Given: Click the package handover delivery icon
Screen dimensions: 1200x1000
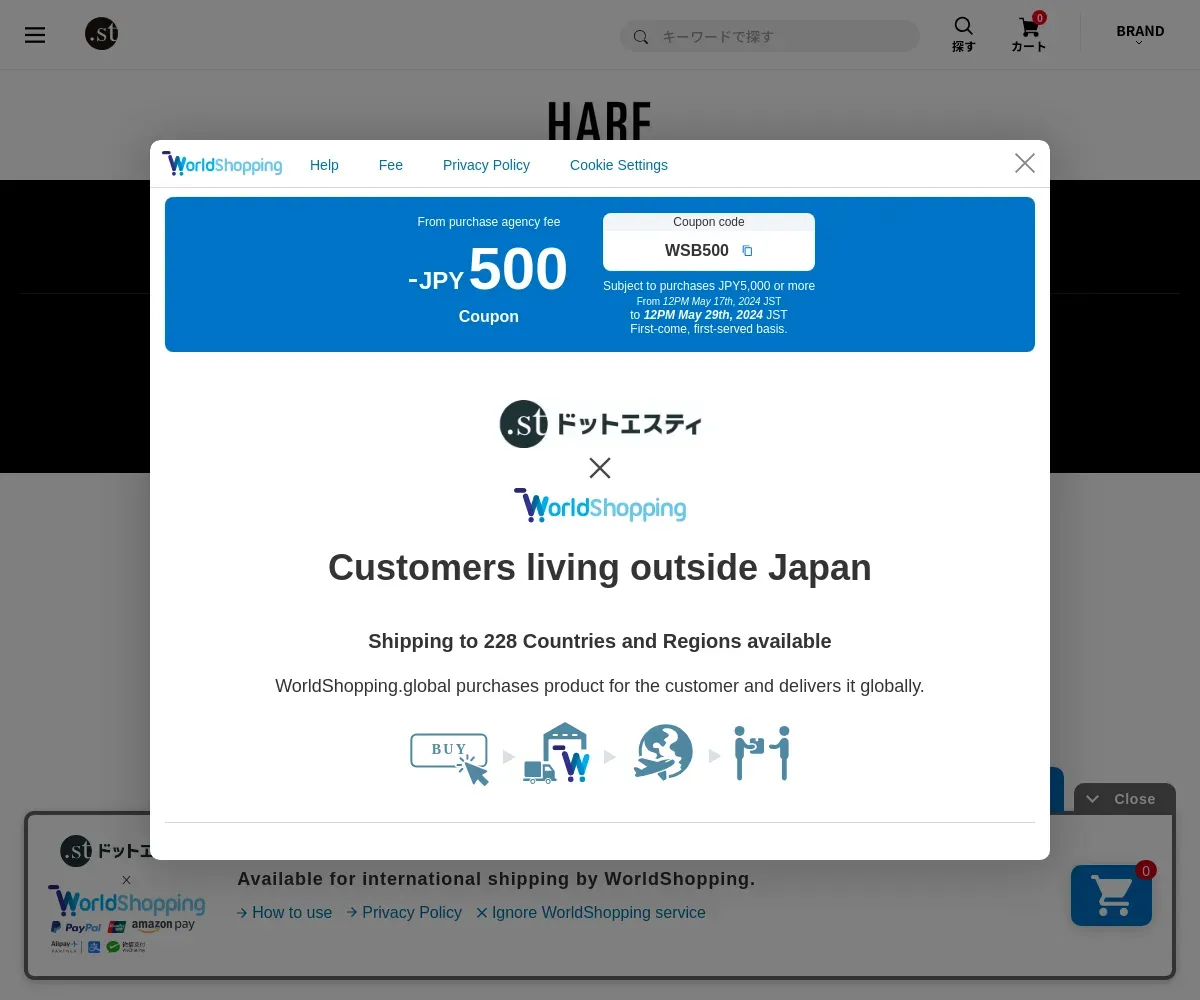Looking at the screenshot, I should [x=762, y=753].
